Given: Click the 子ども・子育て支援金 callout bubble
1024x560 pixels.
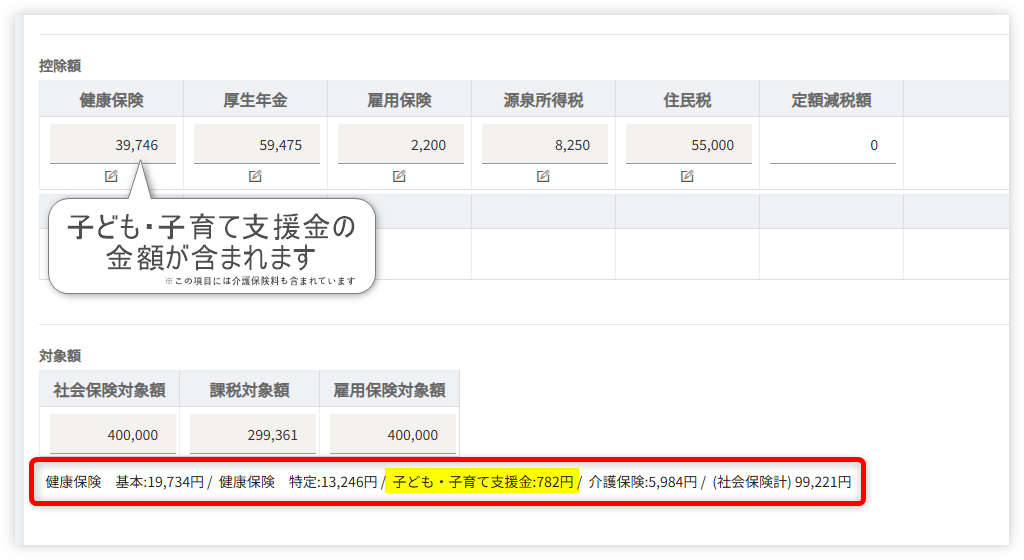Looking at the screenshot, I should 211,243.
